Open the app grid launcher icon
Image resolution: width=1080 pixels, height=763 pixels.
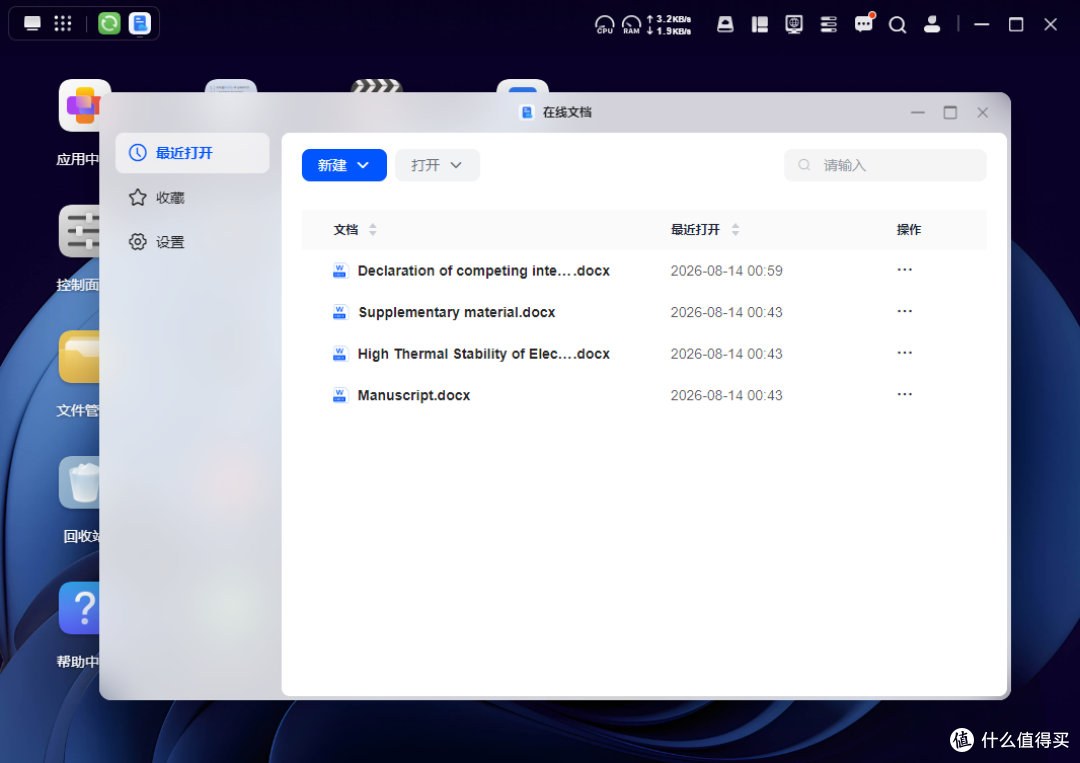pos(63,23)
